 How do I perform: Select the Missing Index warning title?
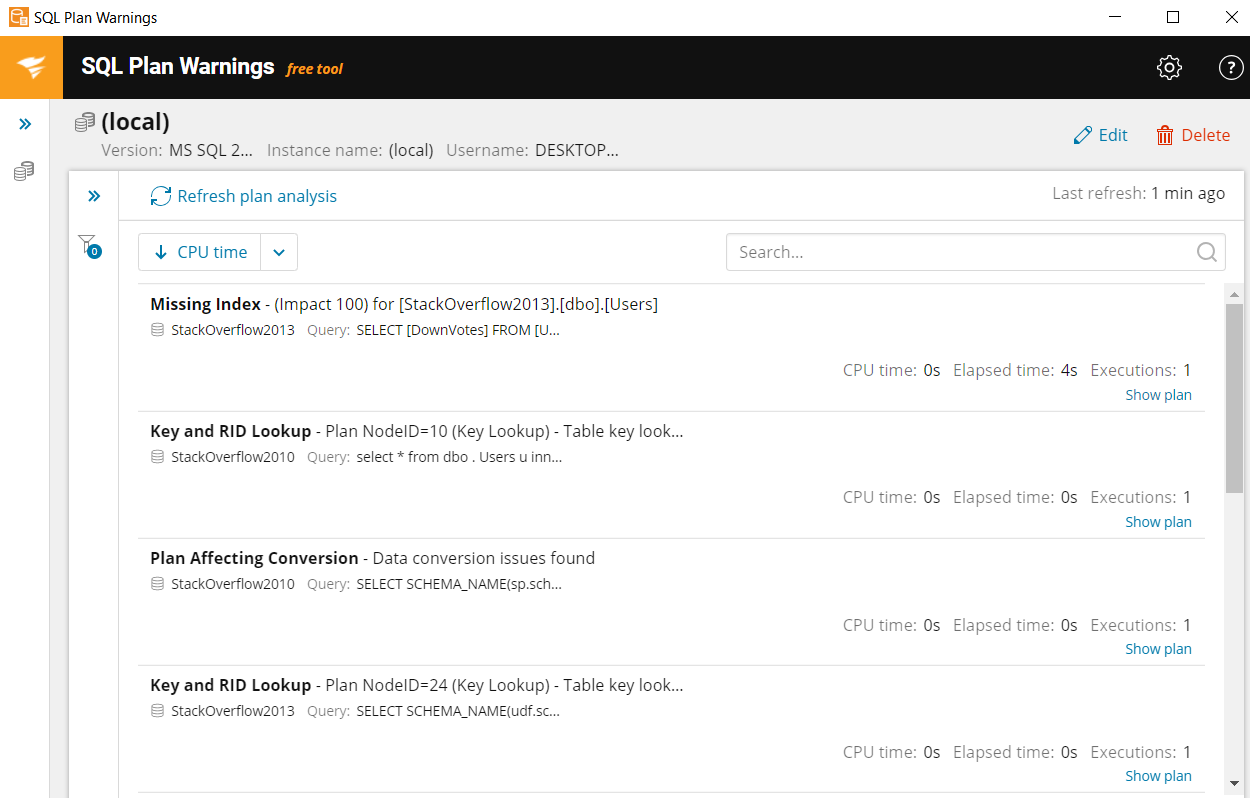coord(205,304)
